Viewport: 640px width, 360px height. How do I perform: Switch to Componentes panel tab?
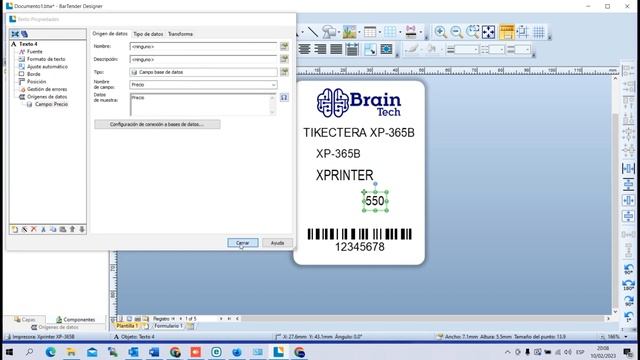tap(75, 319)
